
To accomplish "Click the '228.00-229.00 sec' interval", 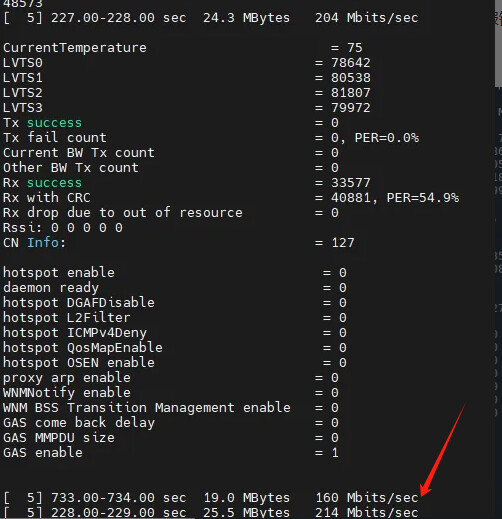I will tap(118, 513).
